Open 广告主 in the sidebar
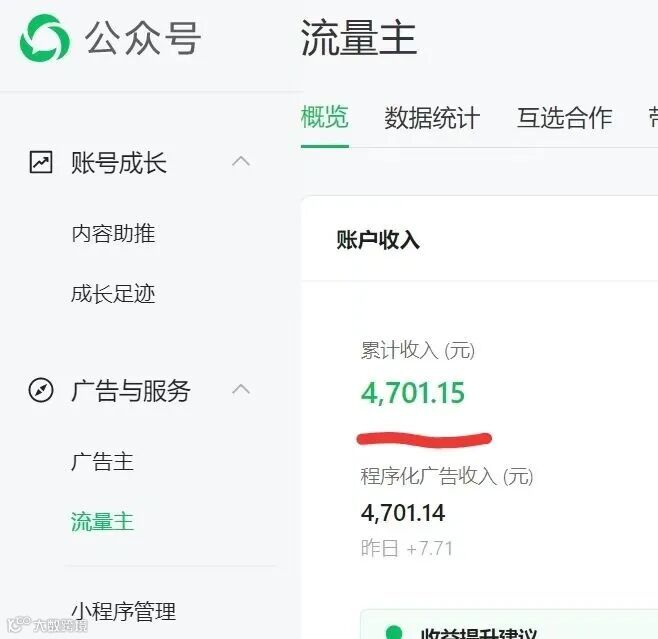 tap(102, 462)
